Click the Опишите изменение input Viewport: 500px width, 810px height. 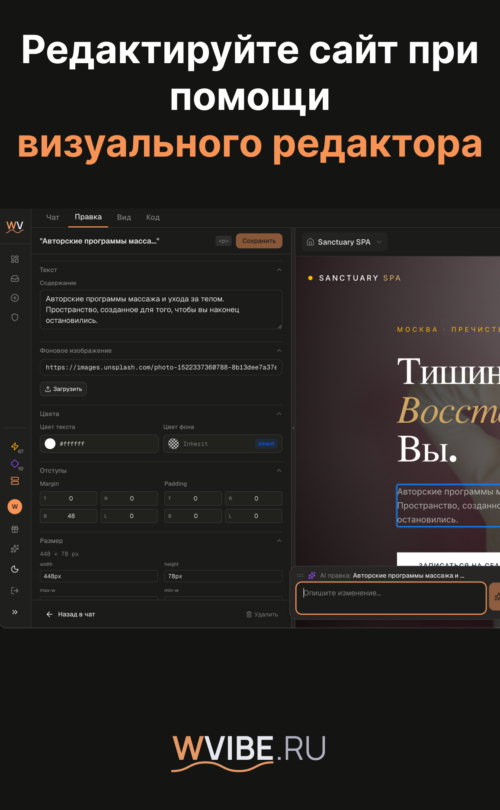[x=391, y=598]
